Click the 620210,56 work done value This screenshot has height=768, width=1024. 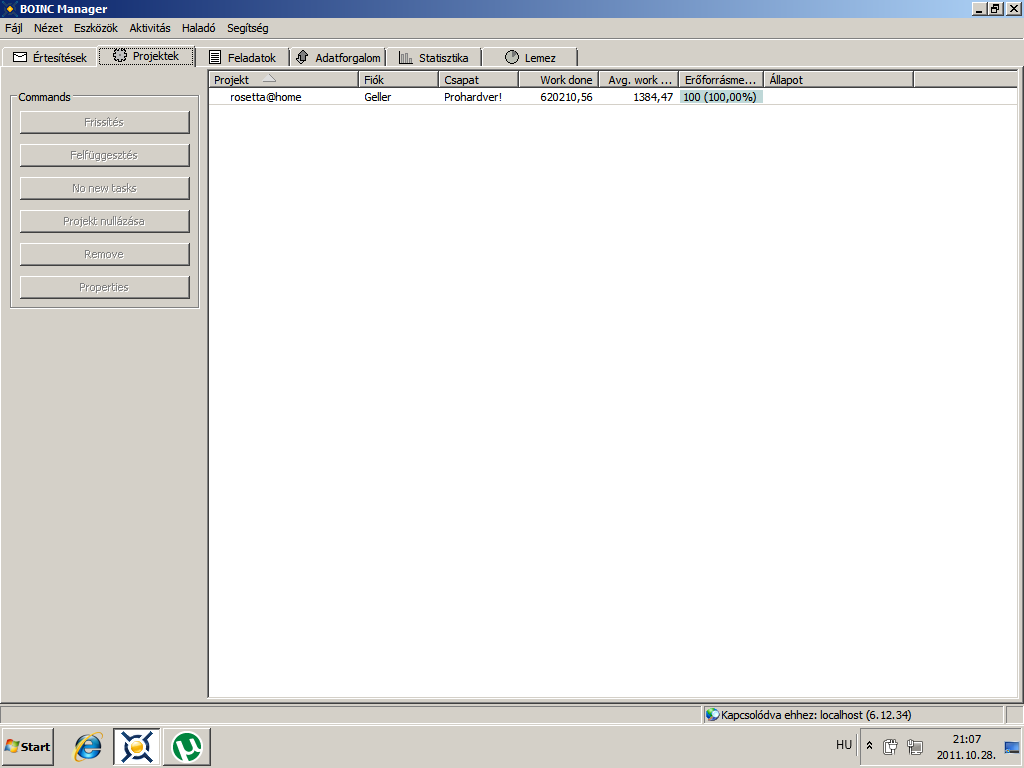[566, 97]
